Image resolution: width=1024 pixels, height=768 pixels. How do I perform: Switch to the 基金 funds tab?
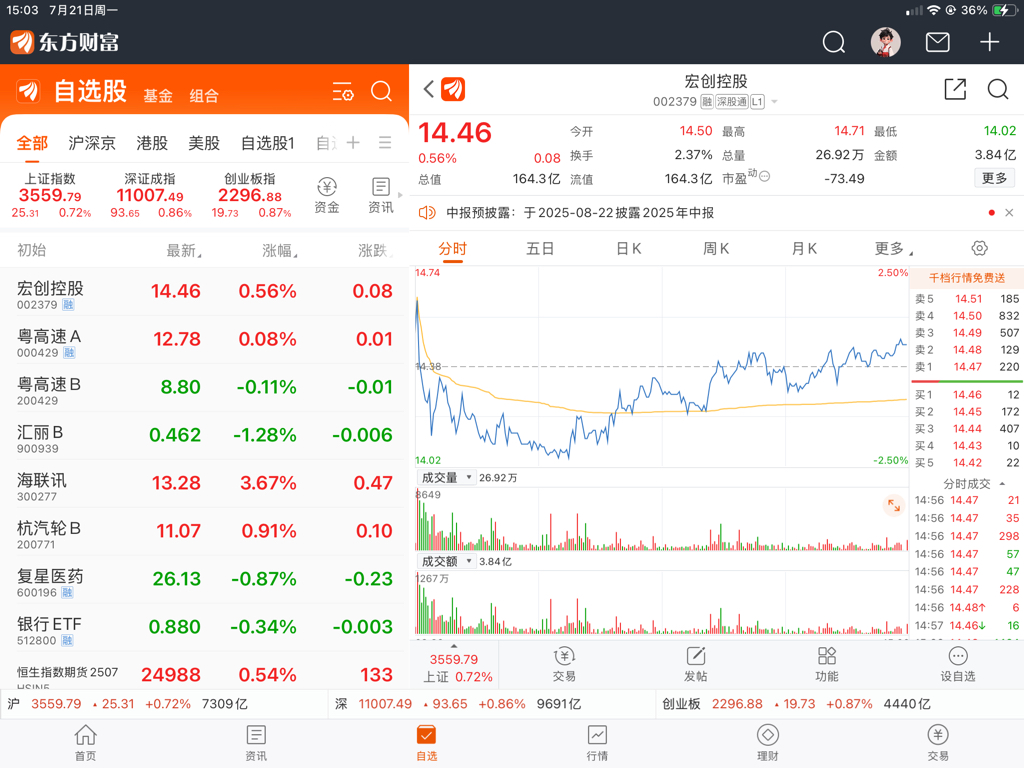point(158,96)
